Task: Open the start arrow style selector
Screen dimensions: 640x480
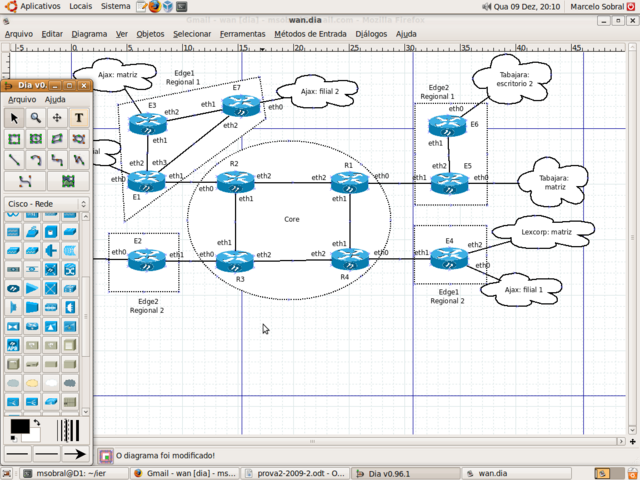Action: (x=17, y=455)
